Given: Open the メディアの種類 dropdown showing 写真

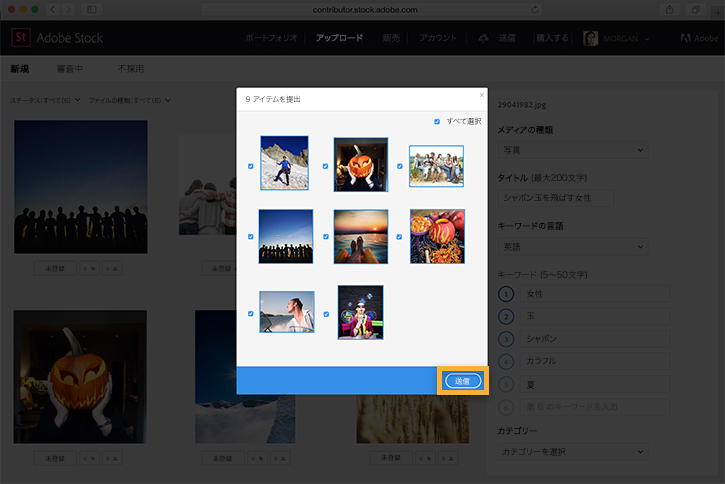Looking at the screenshot, I should pos(573,150).
